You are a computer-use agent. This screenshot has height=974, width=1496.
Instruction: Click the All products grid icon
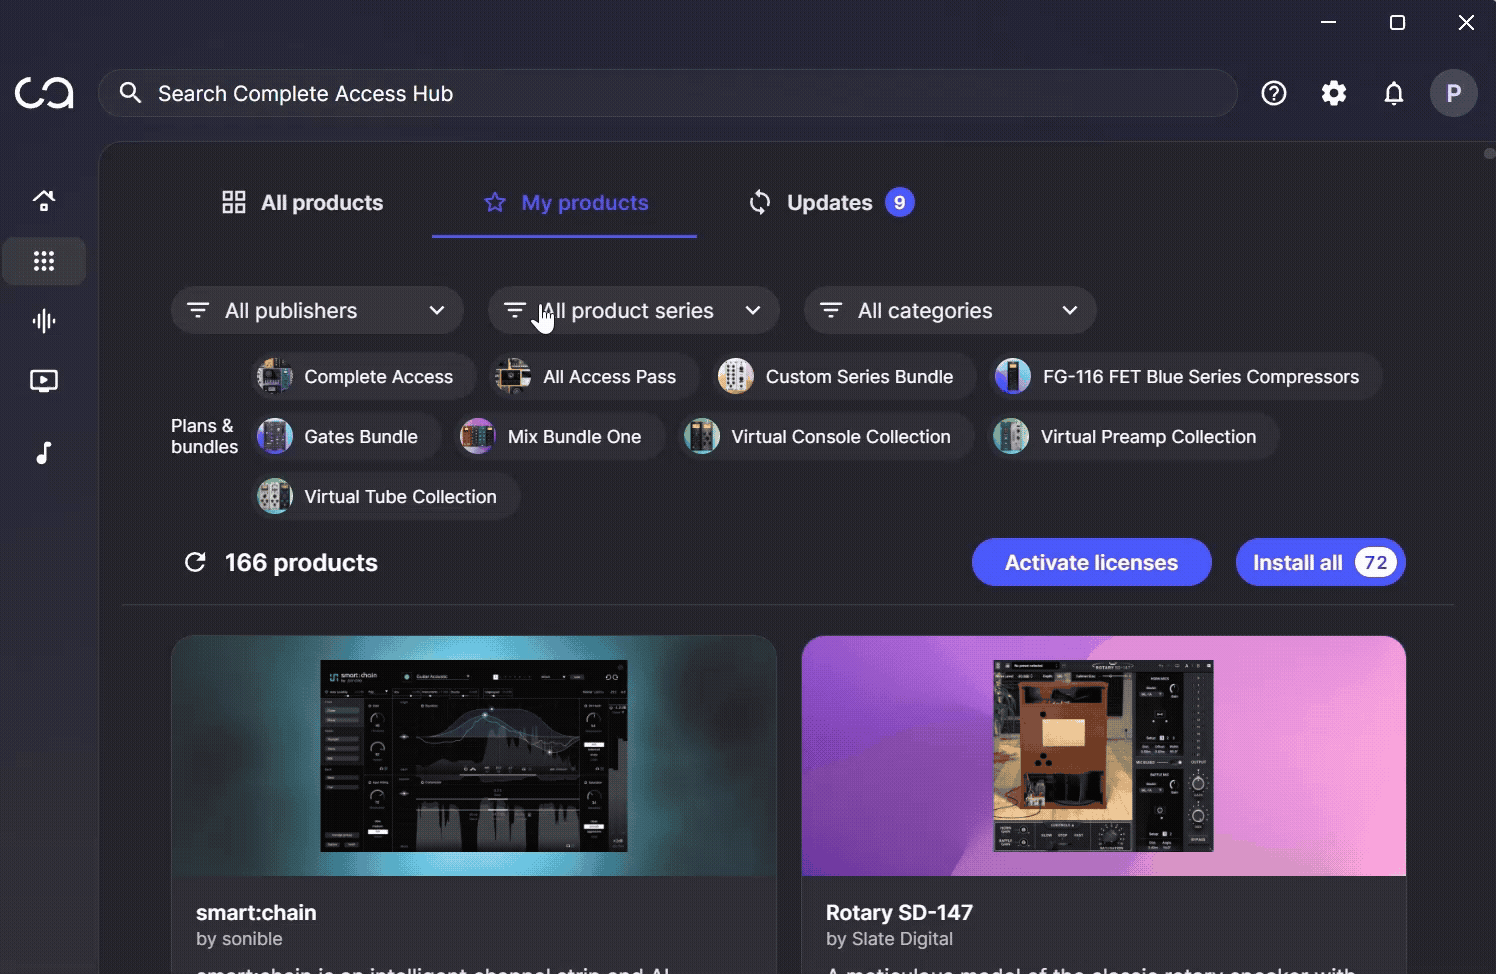pyautogui.click(x=234, y=202)
